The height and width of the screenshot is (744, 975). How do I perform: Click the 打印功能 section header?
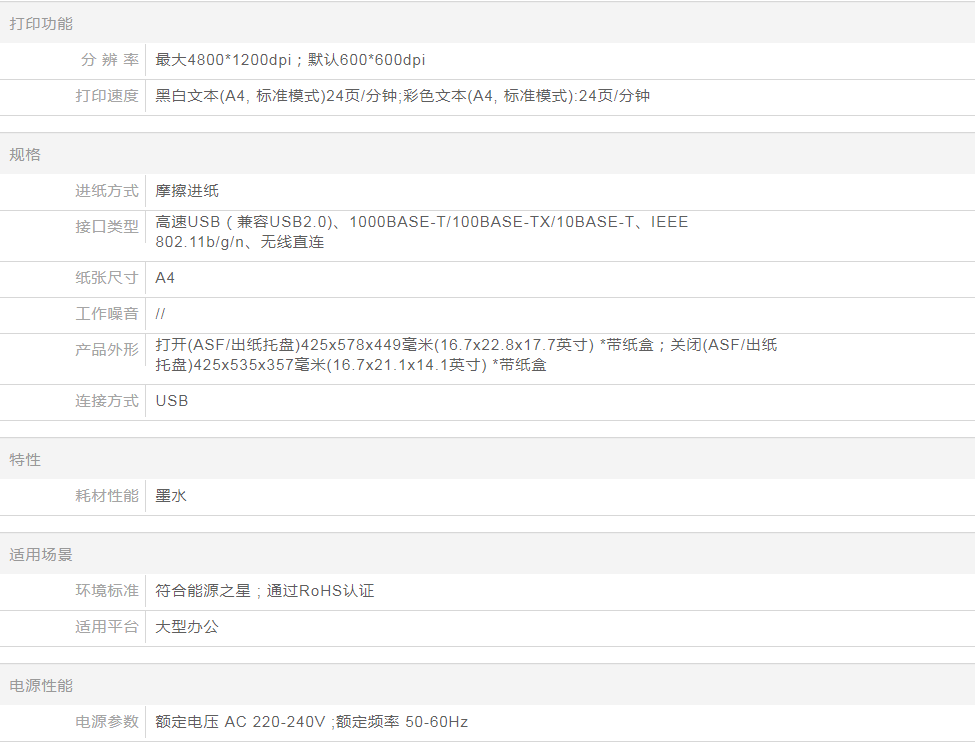point(41,24)
